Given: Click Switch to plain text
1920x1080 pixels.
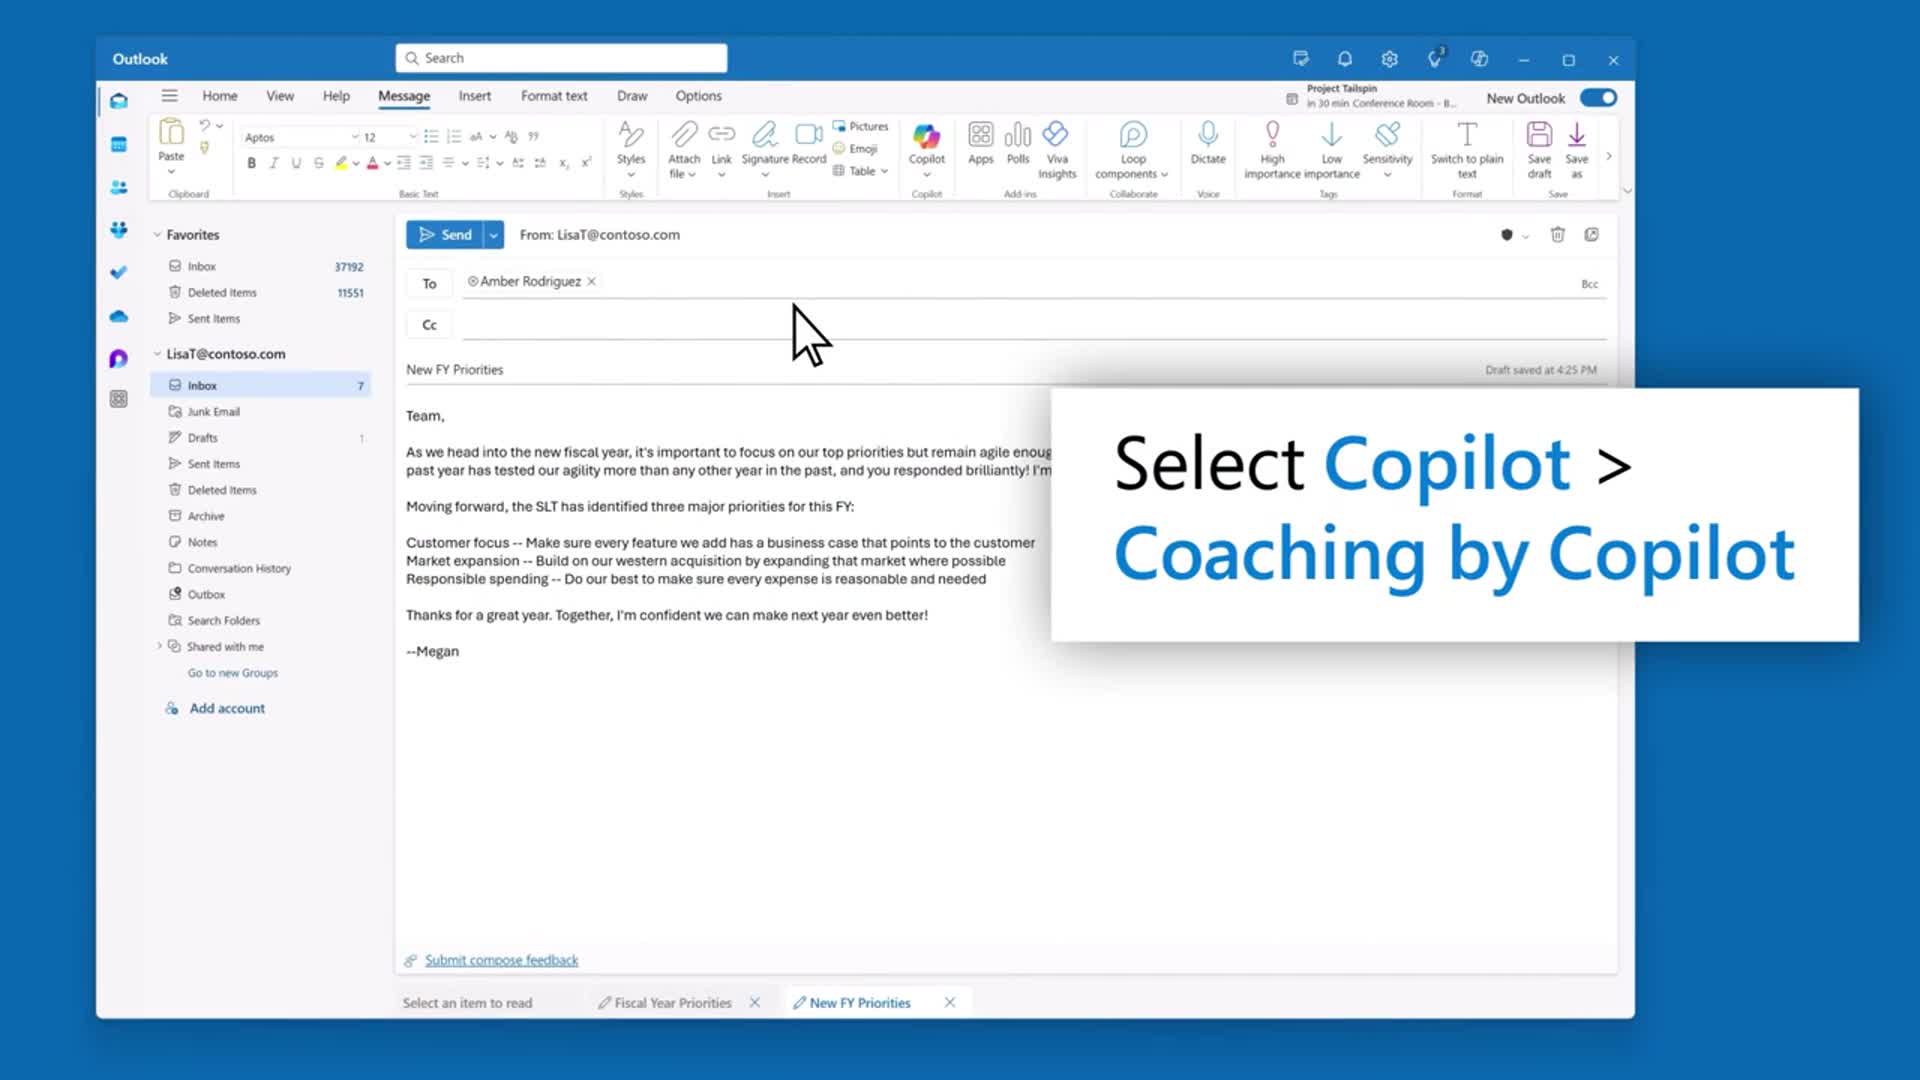Looking at the screenshot, I should [1467, 149].
